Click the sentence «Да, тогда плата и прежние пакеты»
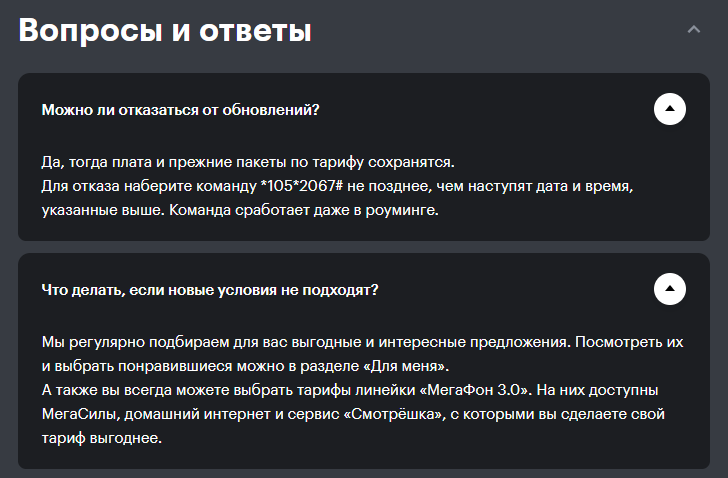The width and height of the screenshot is (728, 478). [248, 162]
